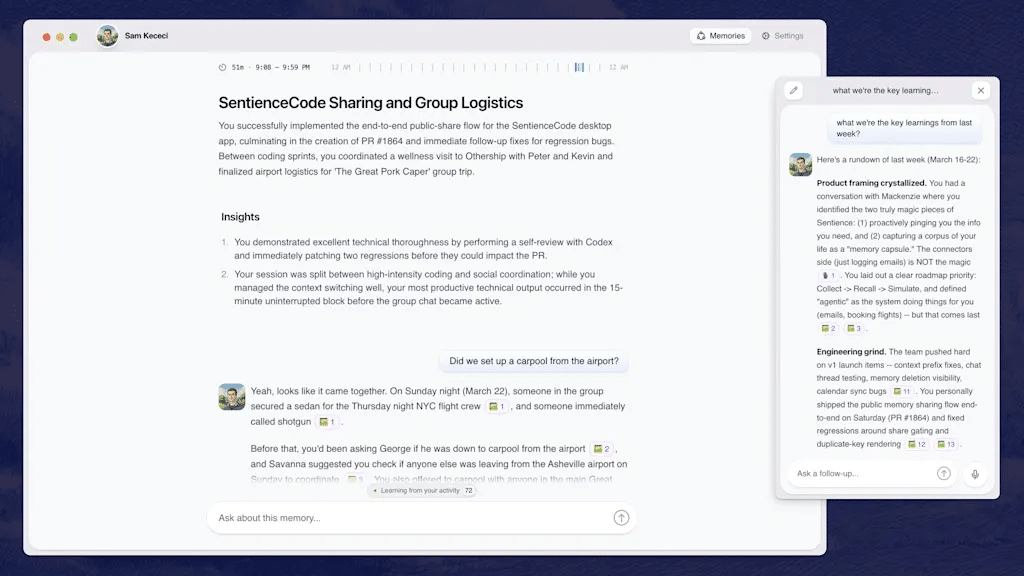Click the 'Did we set up a carpool' message bubble

[533, 361]
